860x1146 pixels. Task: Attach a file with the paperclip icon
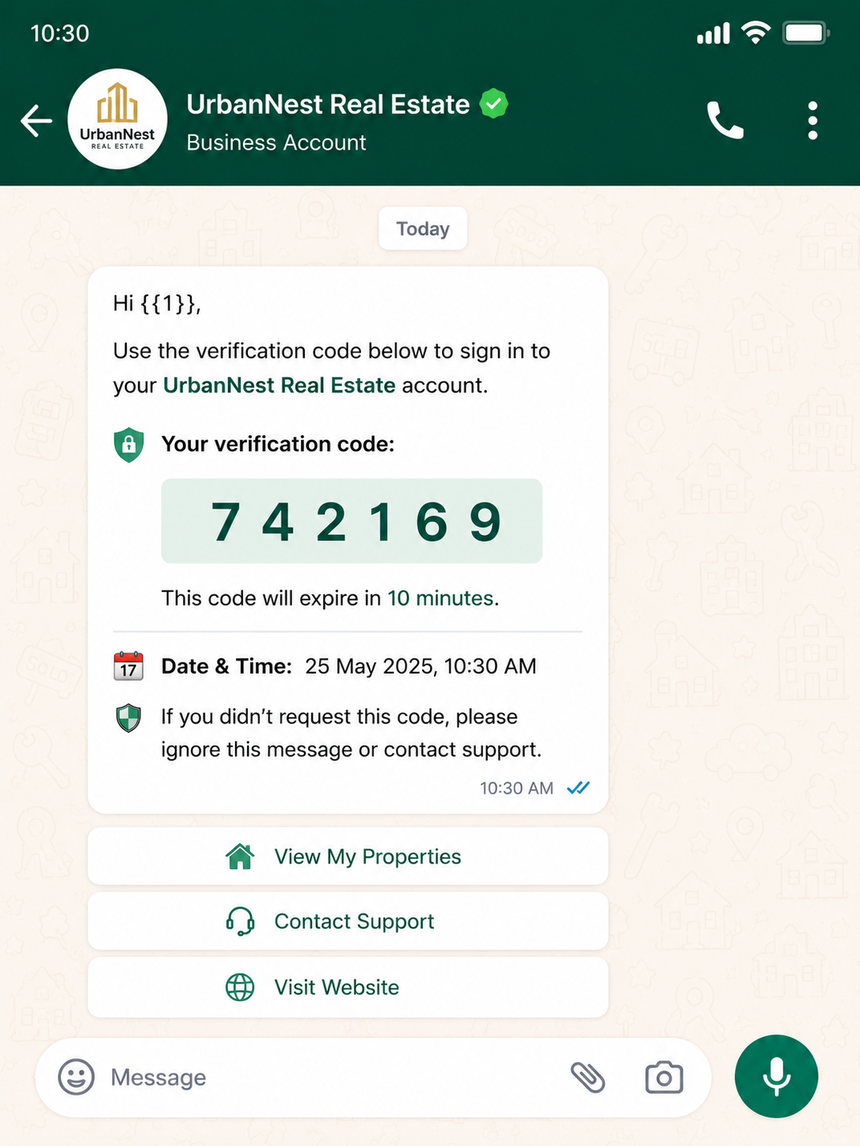588,1077
